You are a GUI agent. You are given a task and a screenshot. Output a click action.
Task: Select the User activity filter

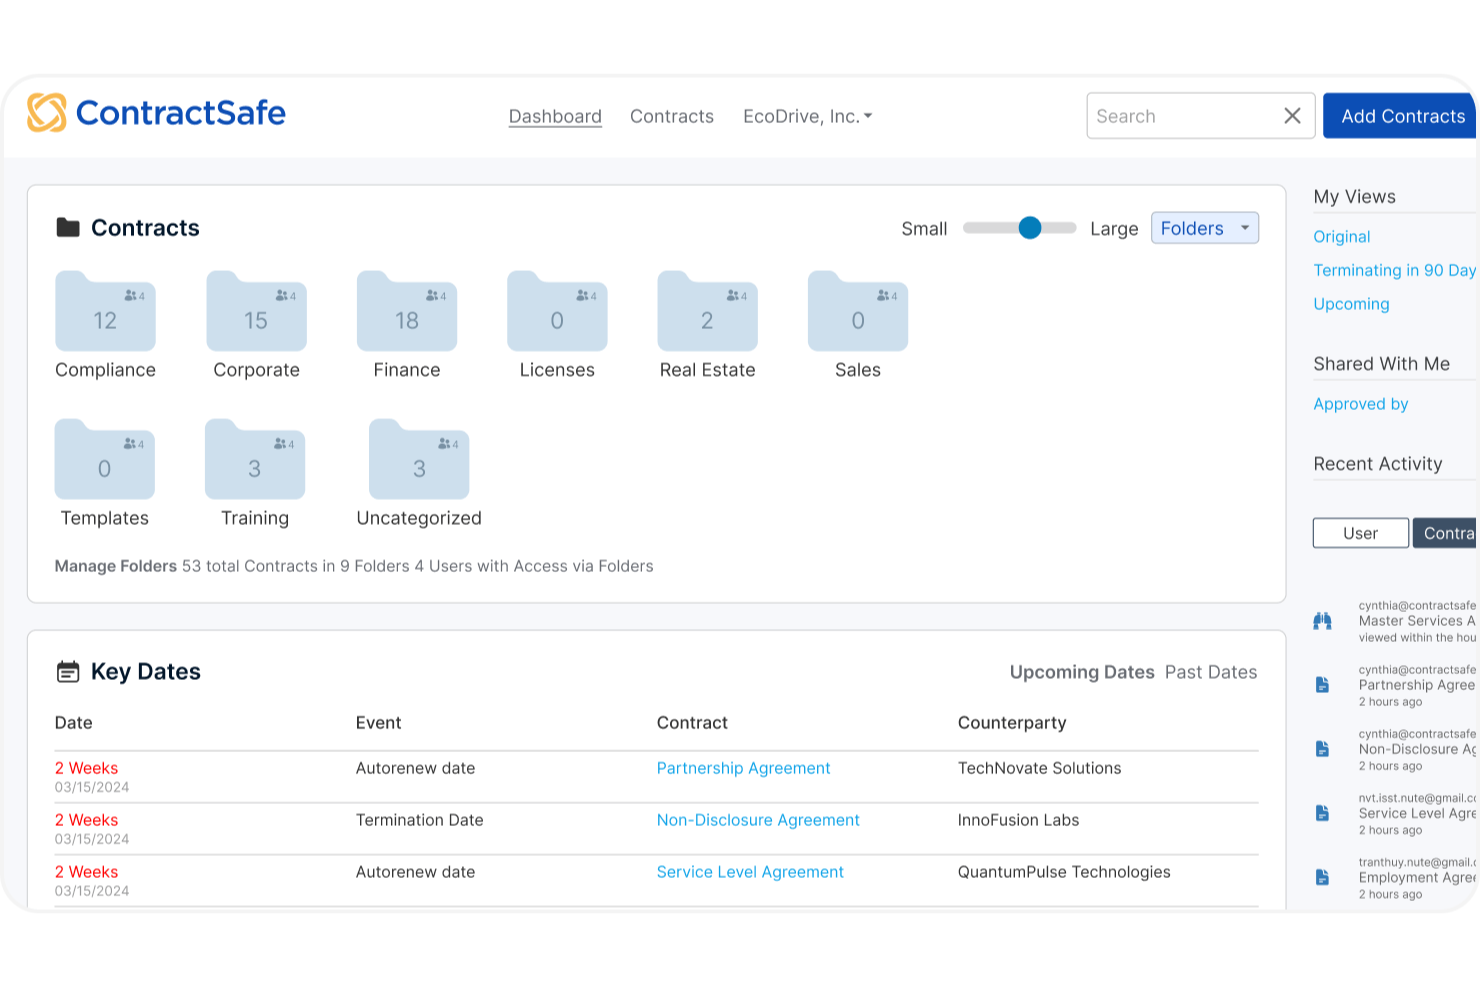pyautogui.click(x=1361, y=533)
